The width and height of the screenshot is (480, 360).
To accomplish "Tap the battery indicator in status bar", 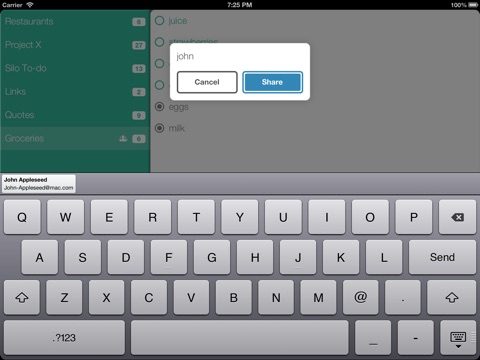I will pos(473,5).
